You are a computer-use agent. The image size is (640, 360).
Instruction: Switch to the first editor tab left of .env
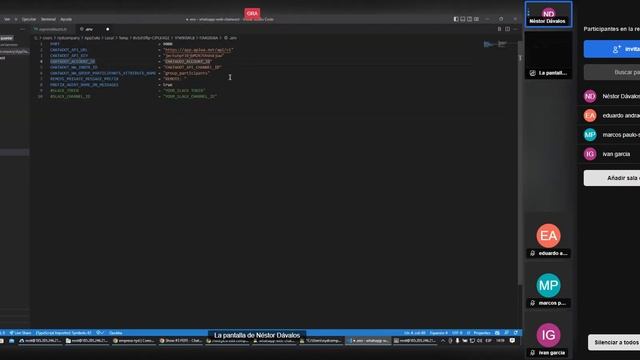53,29
